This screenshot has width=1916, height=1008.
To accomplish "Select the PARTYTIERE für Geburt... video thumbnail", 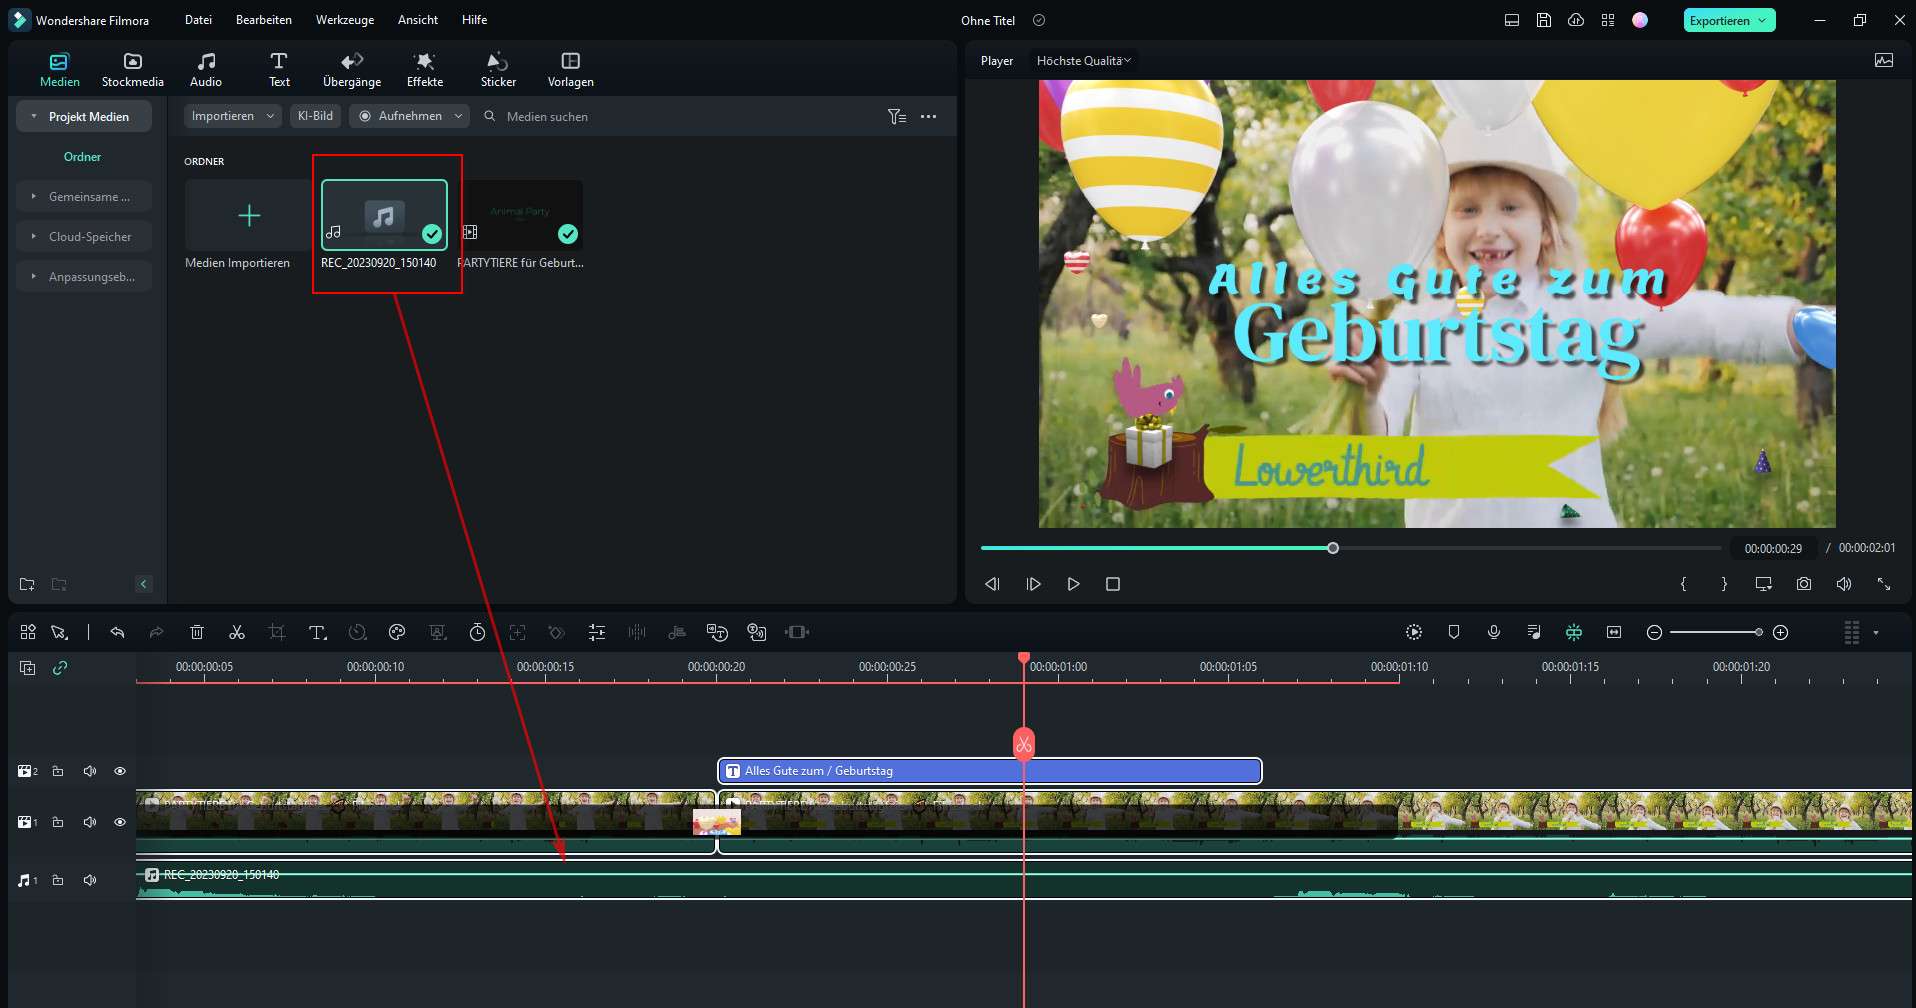I will pyautogui.click(x=520, y=215).
